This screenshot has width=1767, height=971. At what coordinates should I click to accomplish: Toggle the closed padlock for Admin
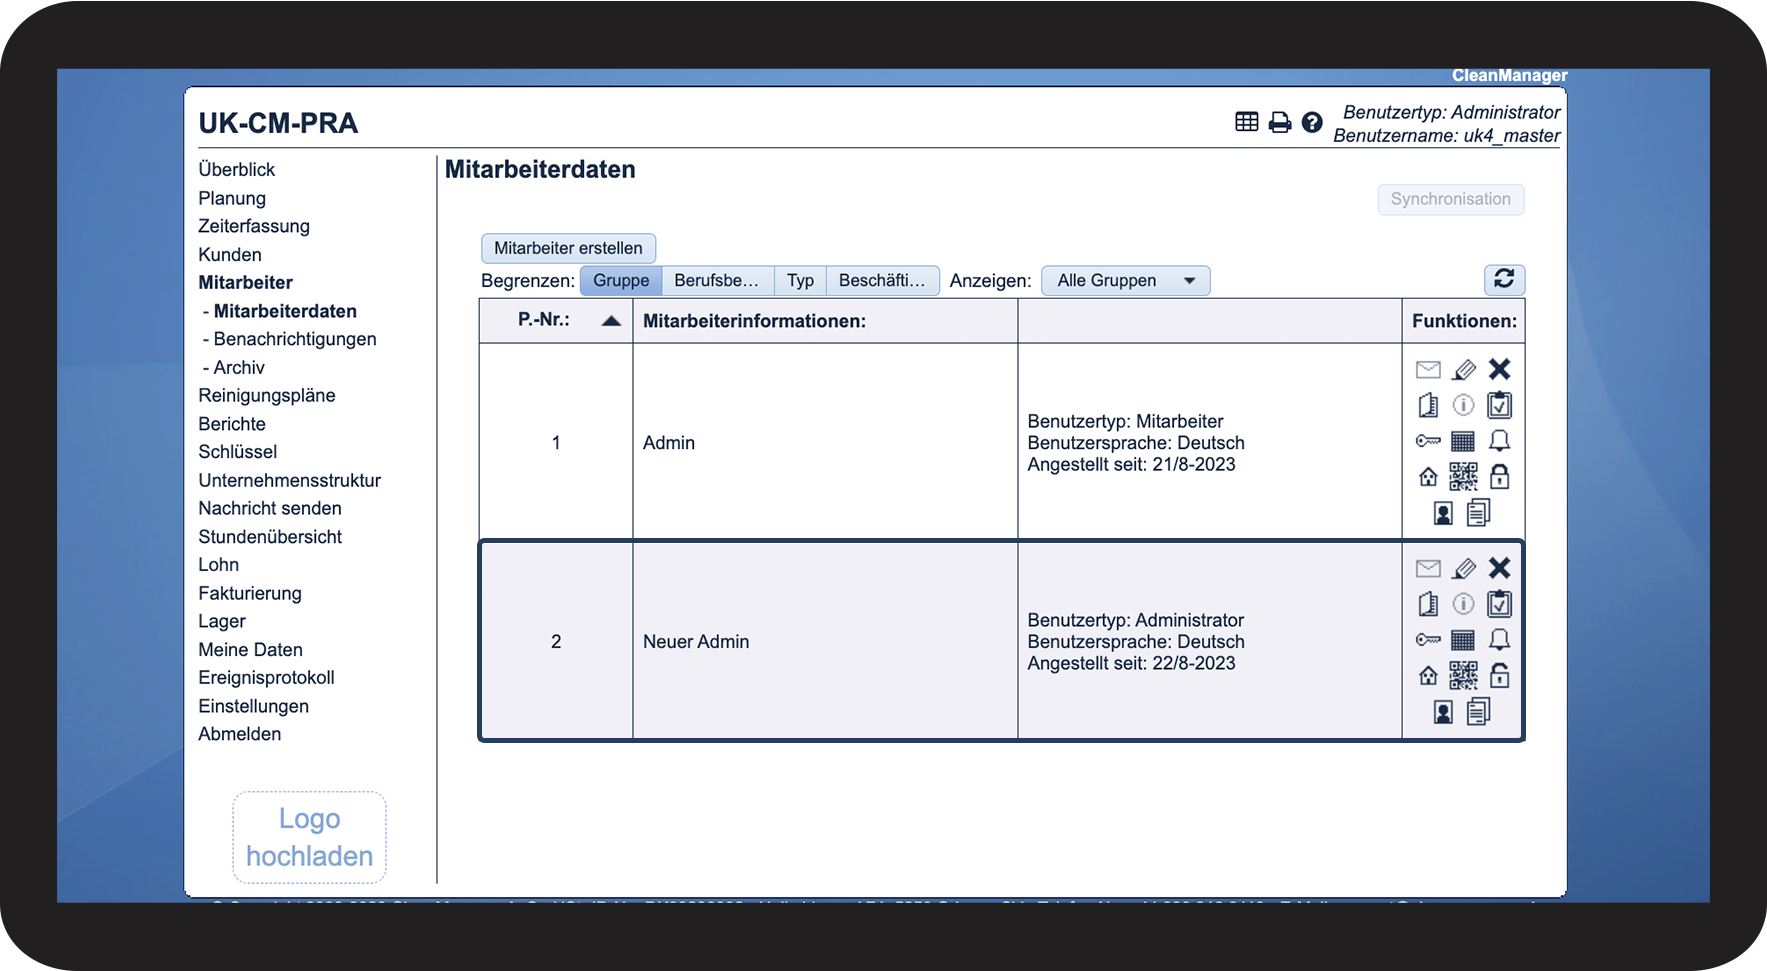(x=1499, y=477)
